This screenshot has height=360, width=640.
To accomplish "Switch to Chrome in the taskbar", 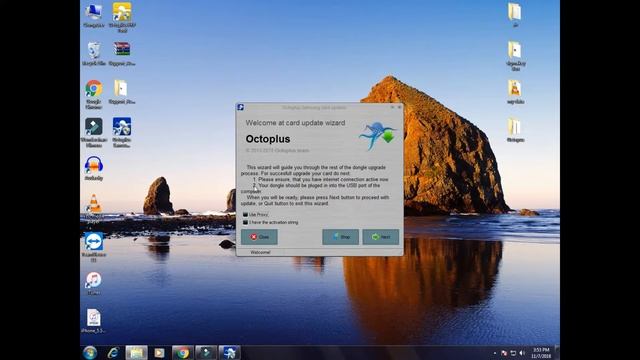I will pyautogui.click(x=182, y=353).
